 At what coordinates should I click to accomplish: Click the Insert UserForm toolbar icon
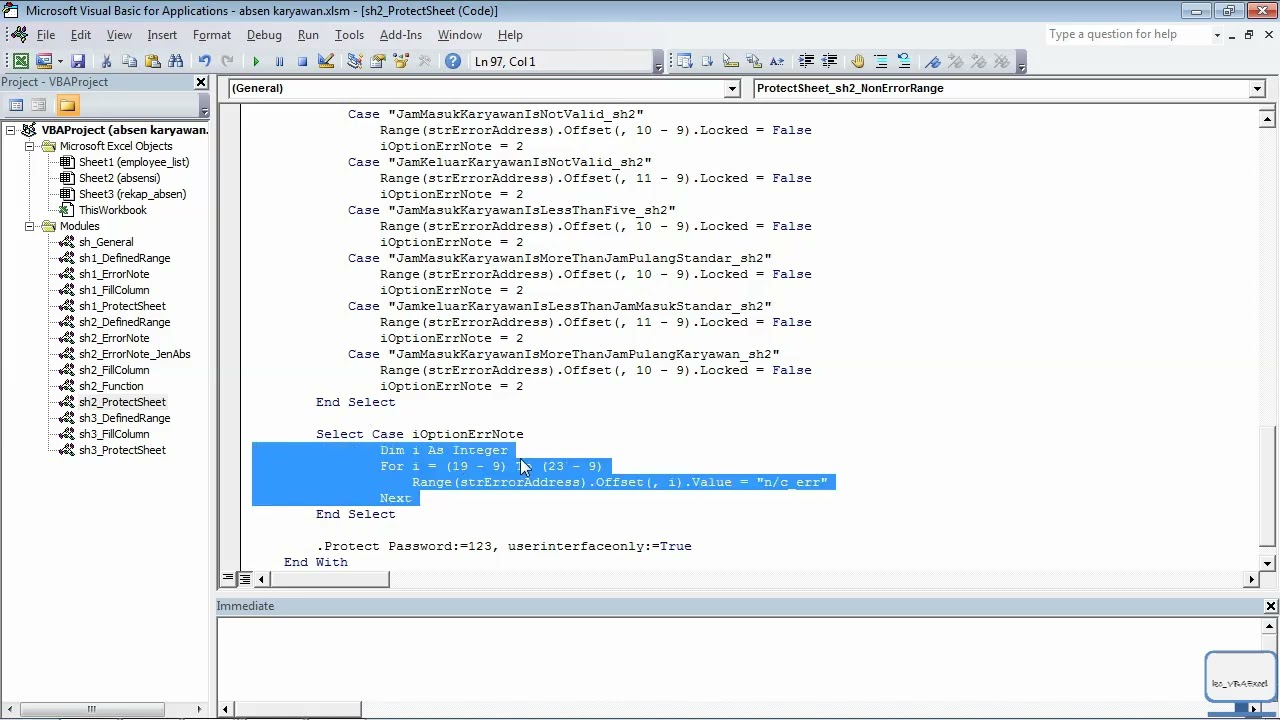[44, 61]
